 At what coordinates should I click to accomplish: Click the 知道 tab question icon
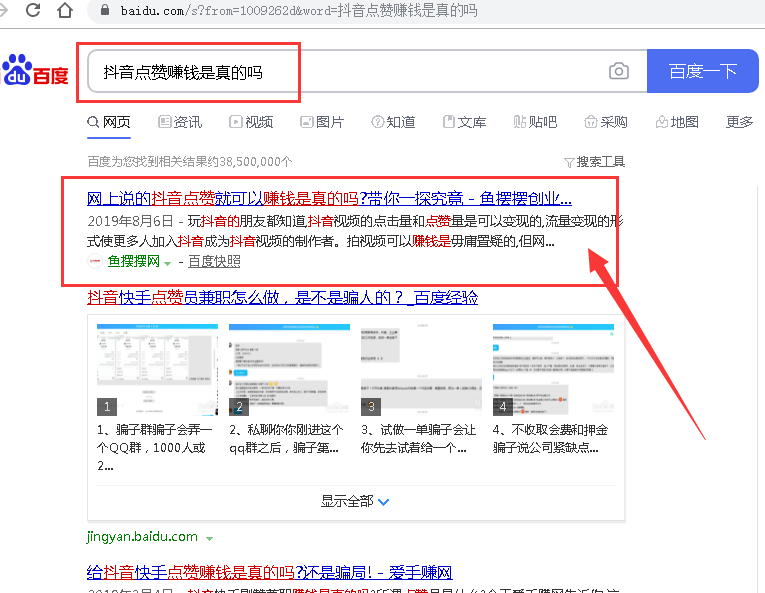click(378, 122)
